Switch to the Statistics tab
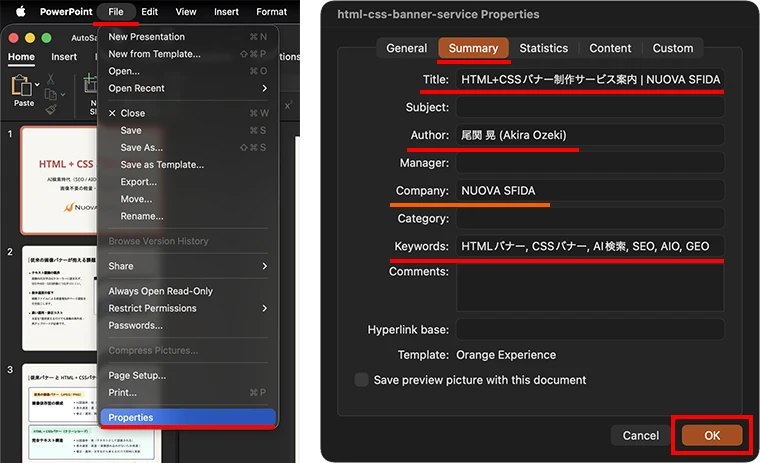 (544, 48)
